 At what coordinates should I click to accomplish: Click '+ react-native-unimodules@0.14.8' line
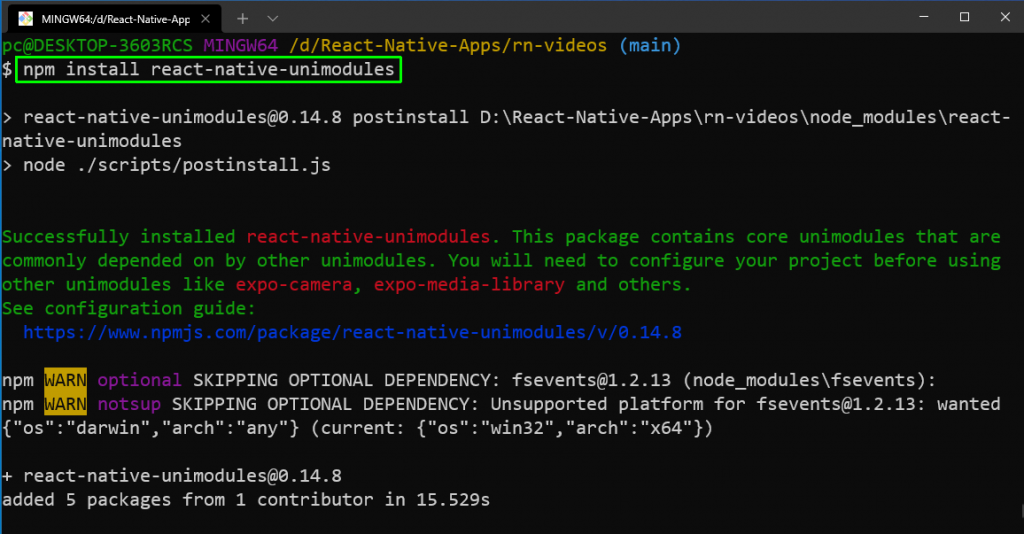coord(172,476)
